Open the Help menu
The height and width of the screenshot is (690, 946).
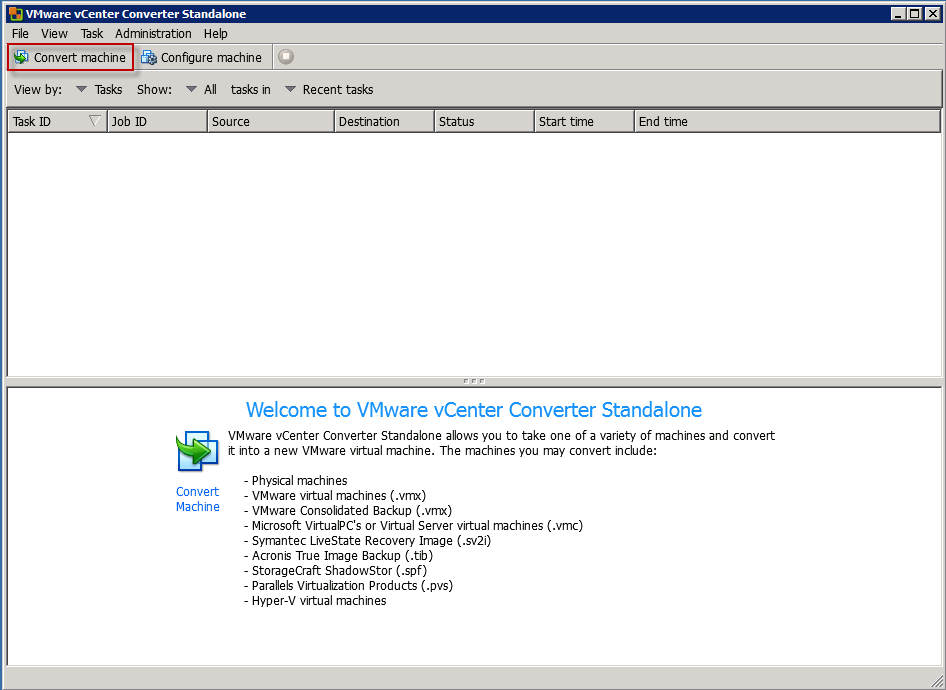tap(215, 34)
